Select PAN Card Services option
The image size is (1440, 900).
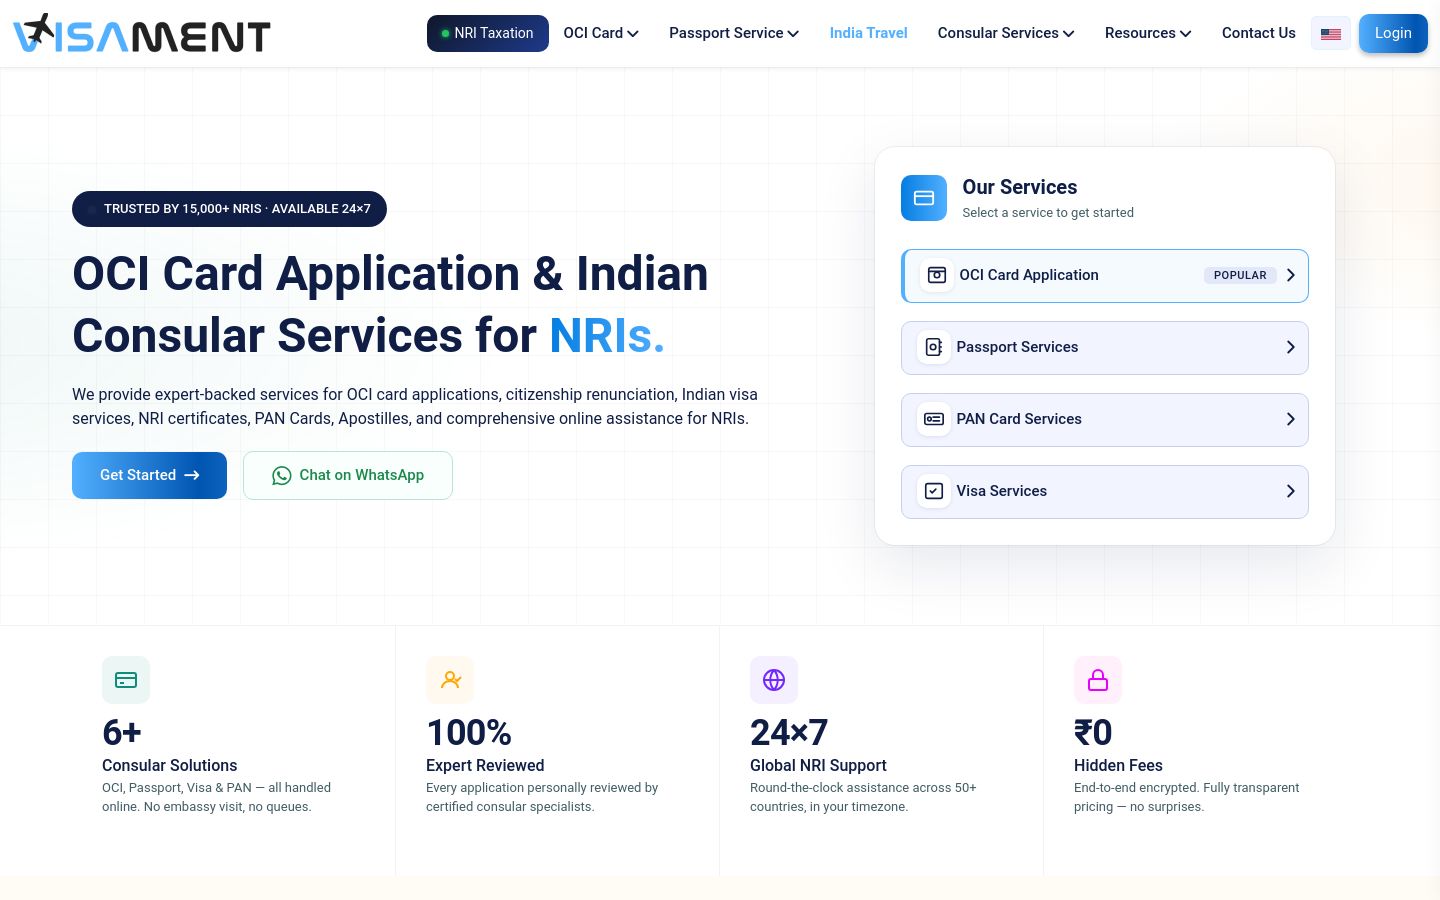tap(1105, 419)
